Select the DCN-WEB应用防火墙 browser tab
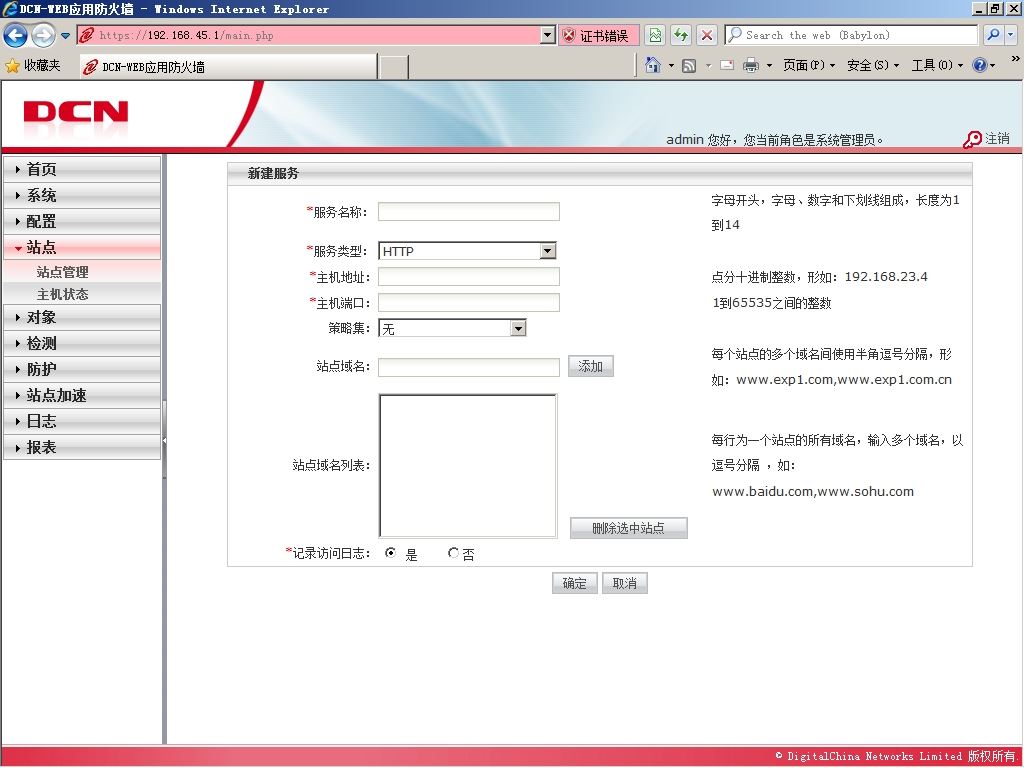 227,67
